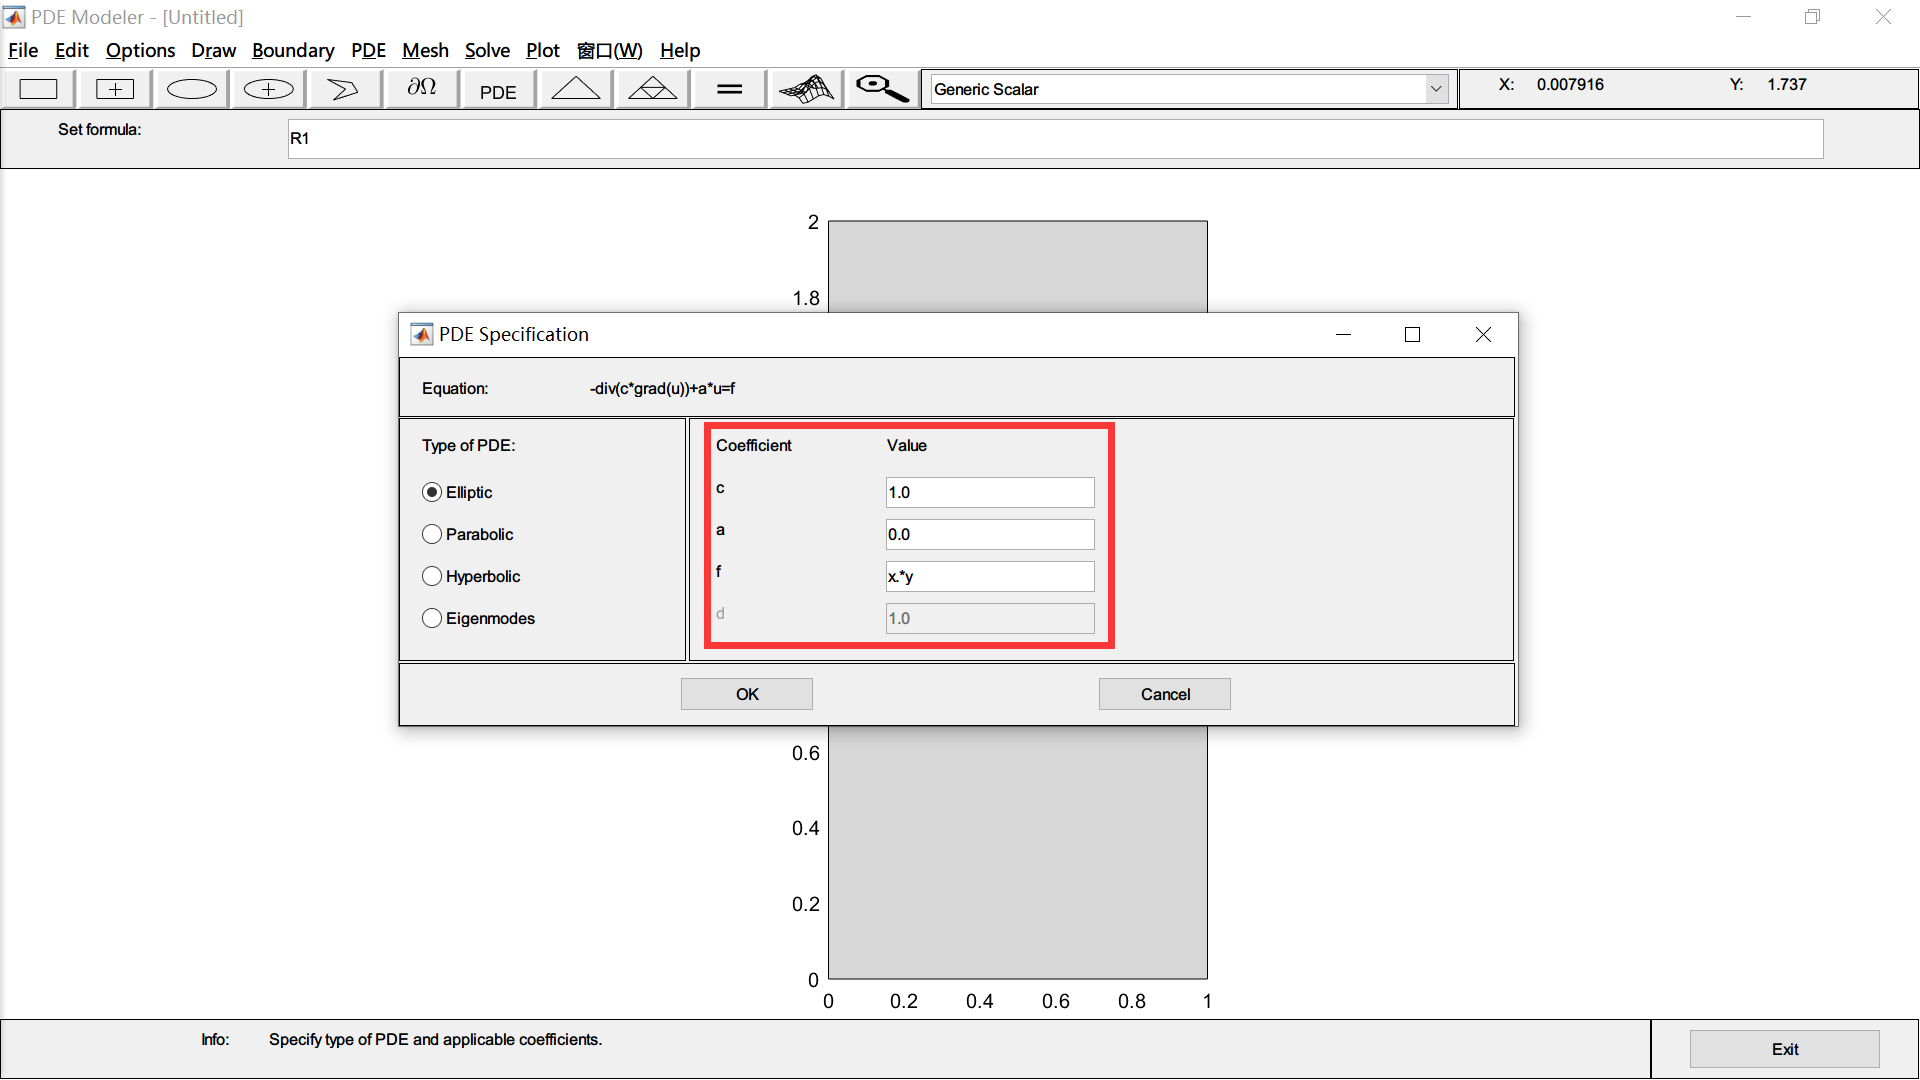The height and width of the screenshot is (1080, 1920).
Task: Open 3D plot view with the surface icon
Action: coord(805,88)
